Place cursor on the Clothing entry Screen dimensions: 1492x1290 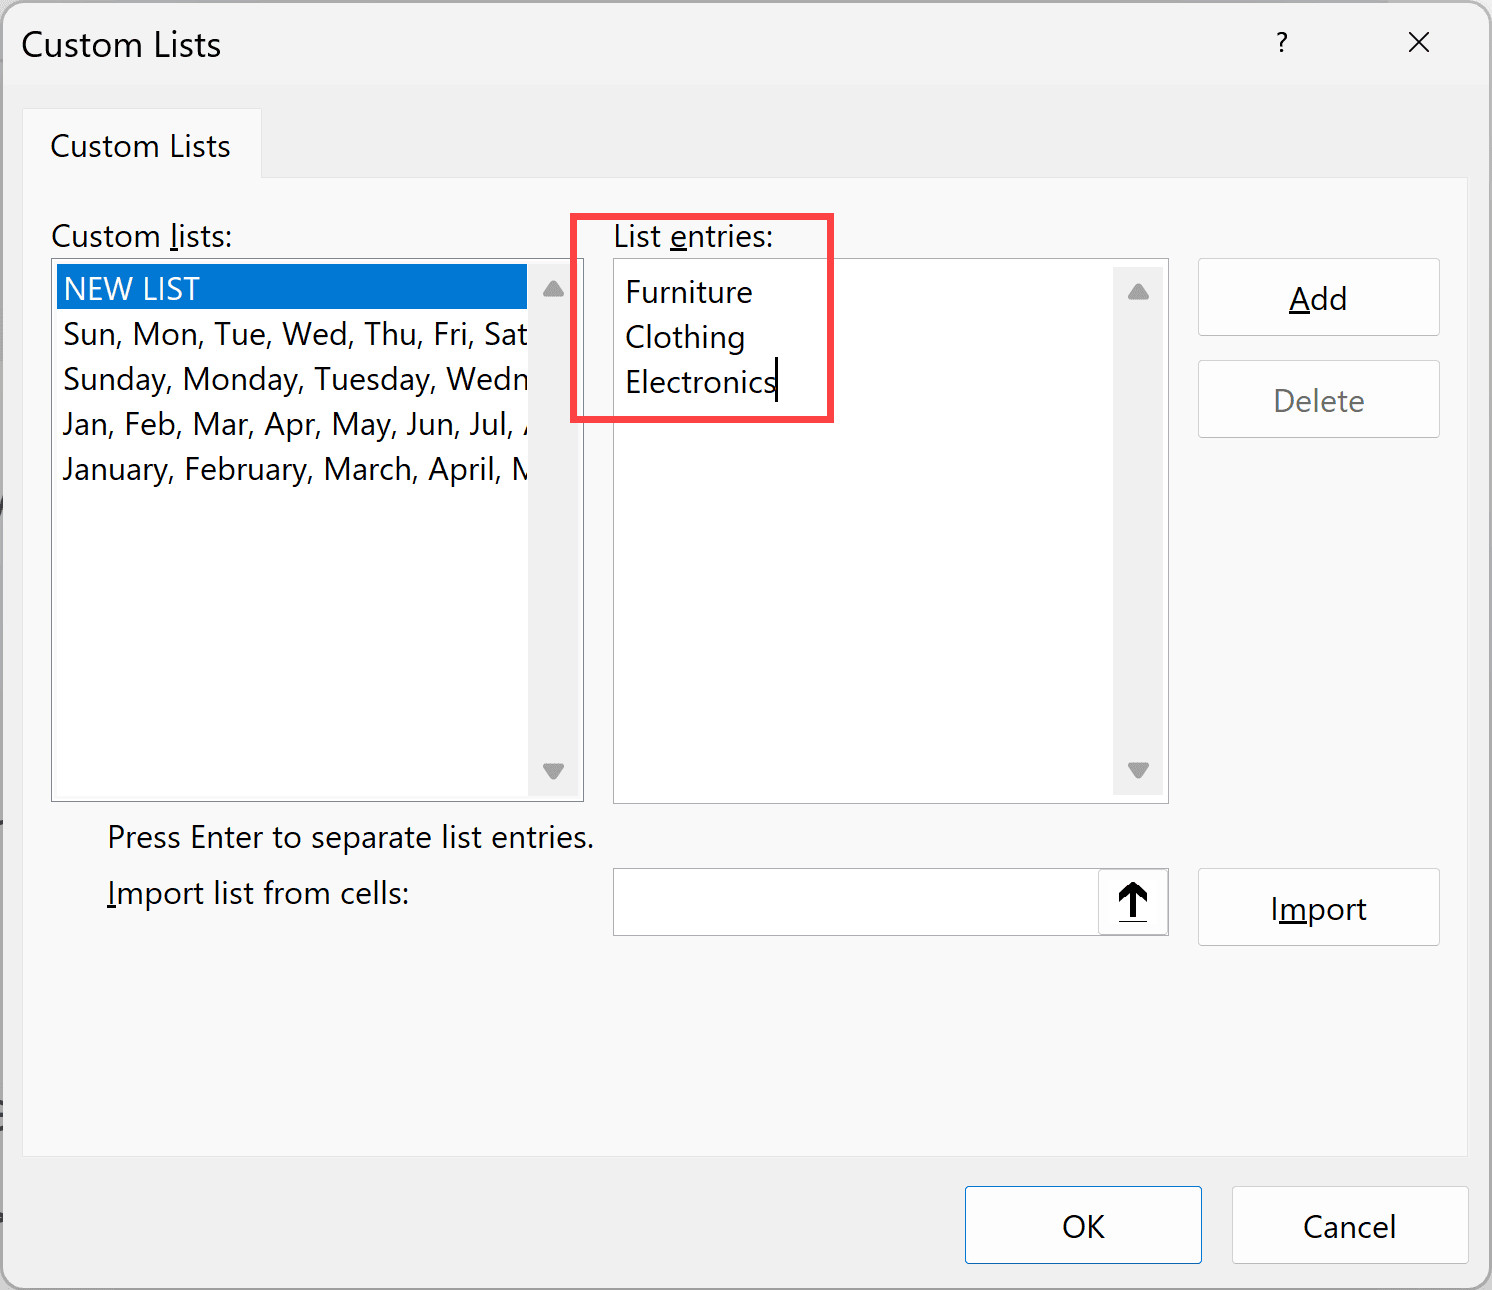[x=685, y=337]
